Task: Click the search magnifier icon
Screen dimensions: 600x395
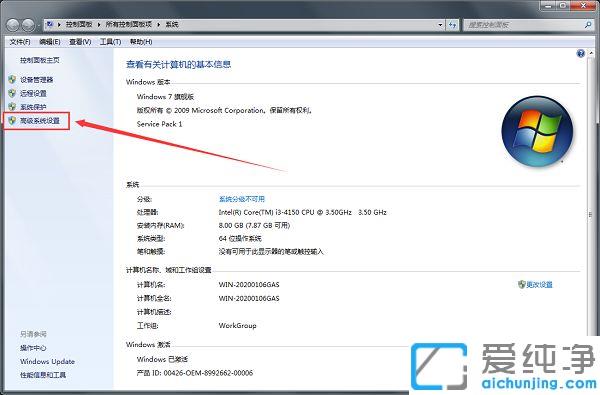Action: pos(588,25)
